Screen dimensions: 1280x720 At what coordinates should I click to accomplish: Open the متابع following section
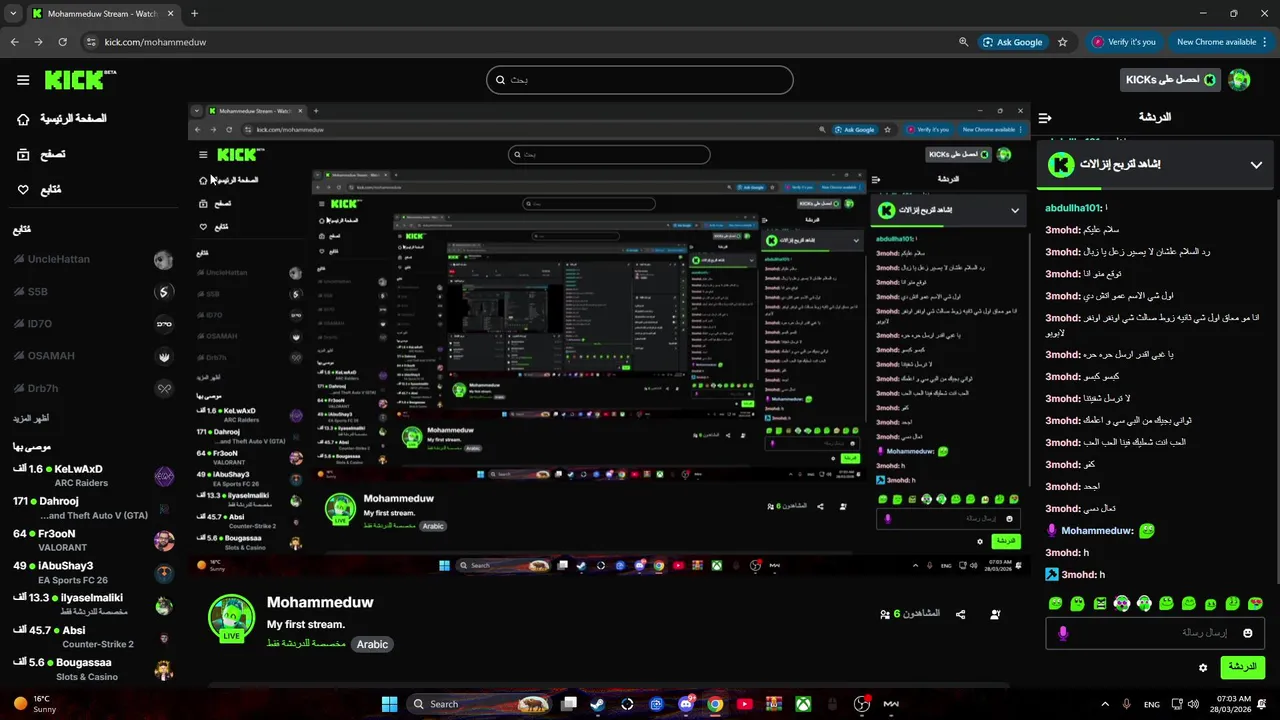39,189
